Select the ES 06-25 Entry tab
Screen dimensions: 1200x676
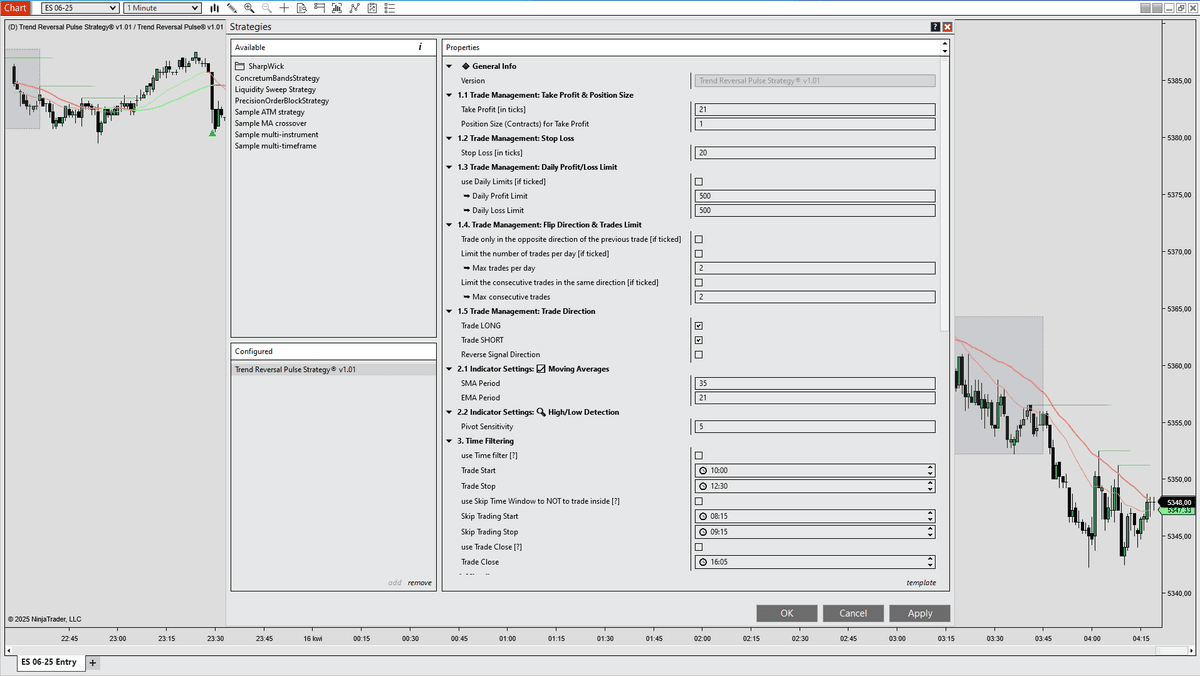click(49, 662)
